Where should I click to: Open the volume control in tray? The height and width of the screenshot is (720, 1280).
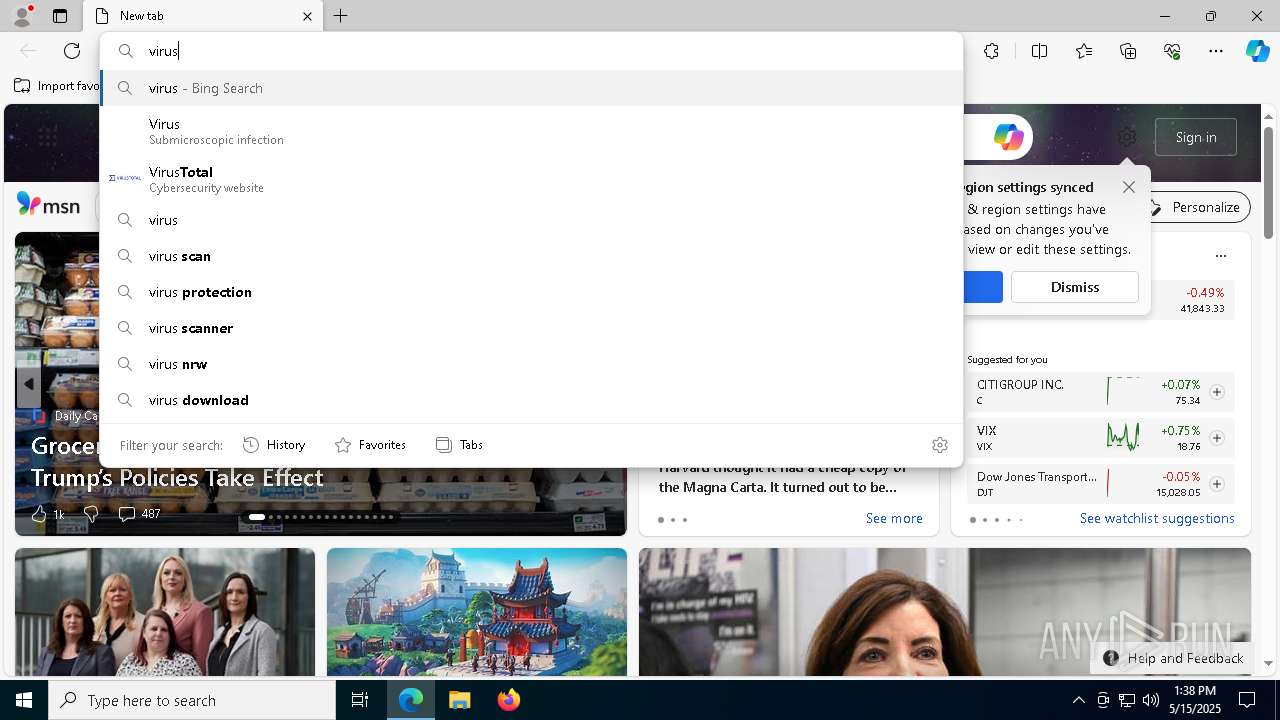[1151, 700]
